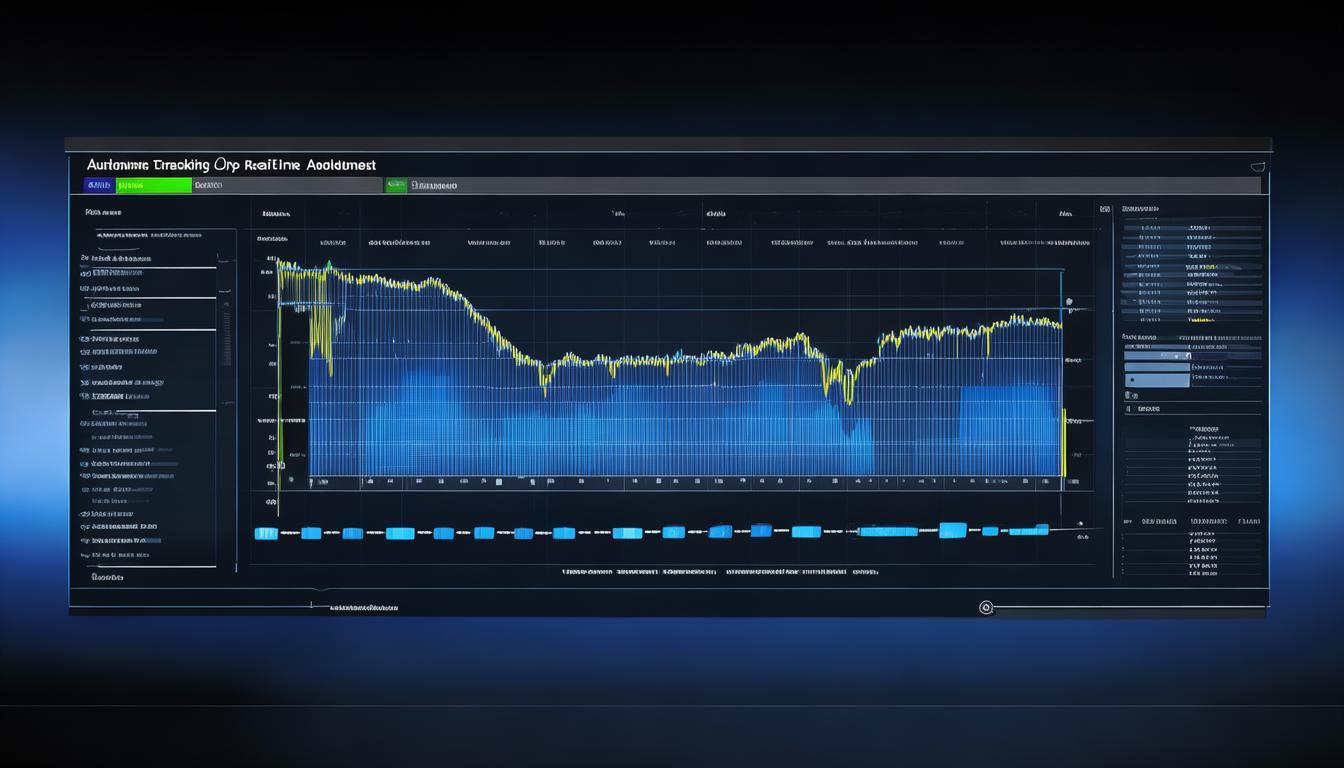Click the round marker right of chart peak
The image size is (1344, 768).
point(1069,301)
